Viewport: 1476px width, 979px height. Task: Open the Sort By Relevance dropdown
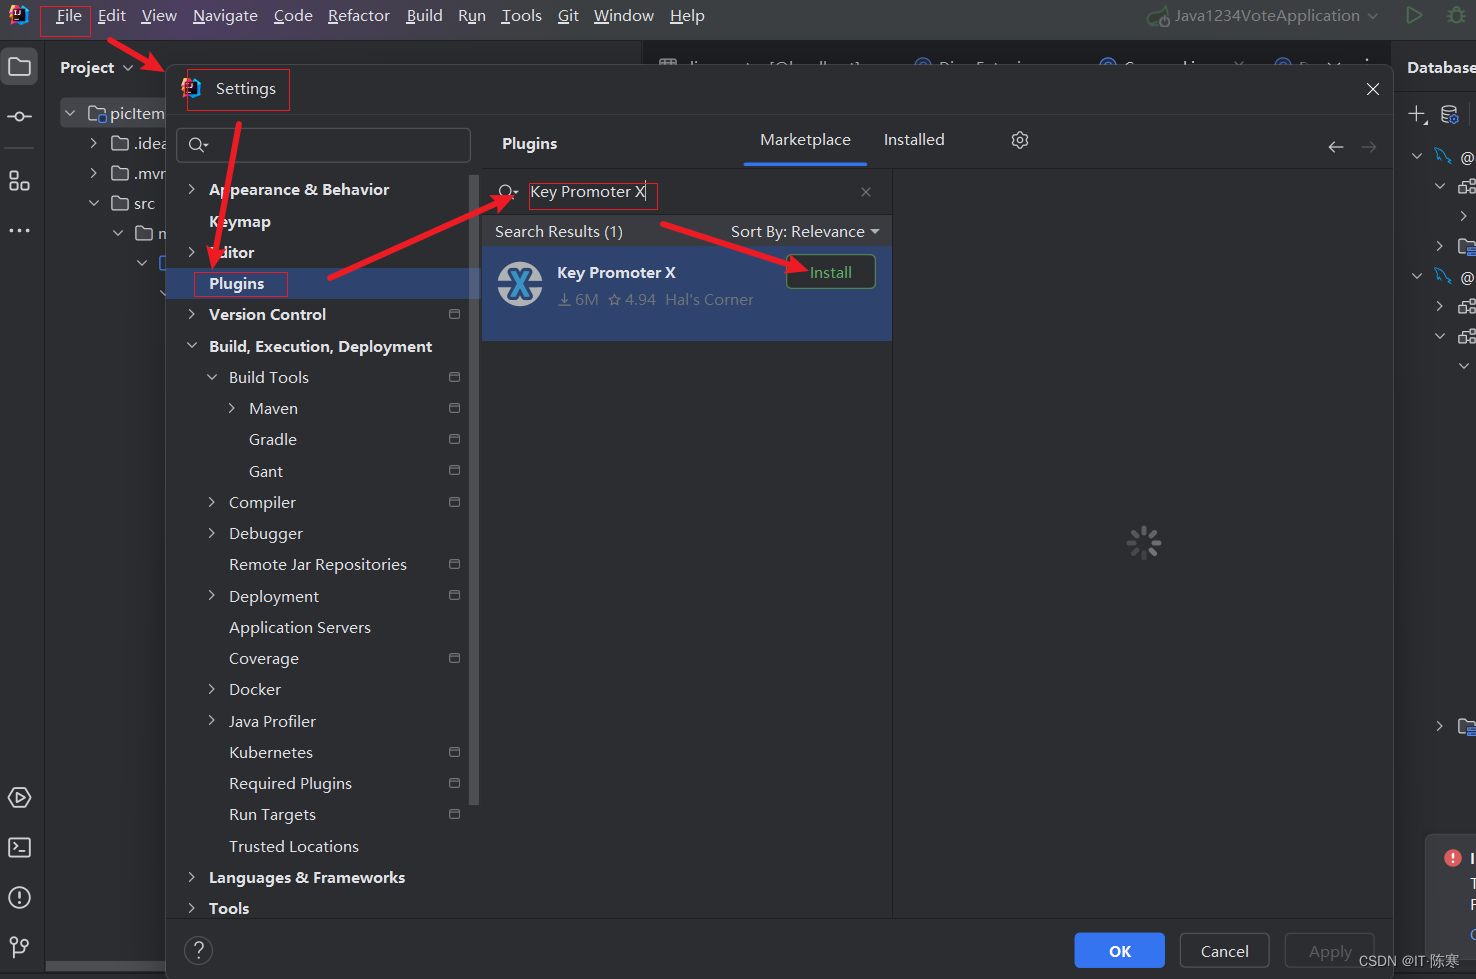[805, 231]
